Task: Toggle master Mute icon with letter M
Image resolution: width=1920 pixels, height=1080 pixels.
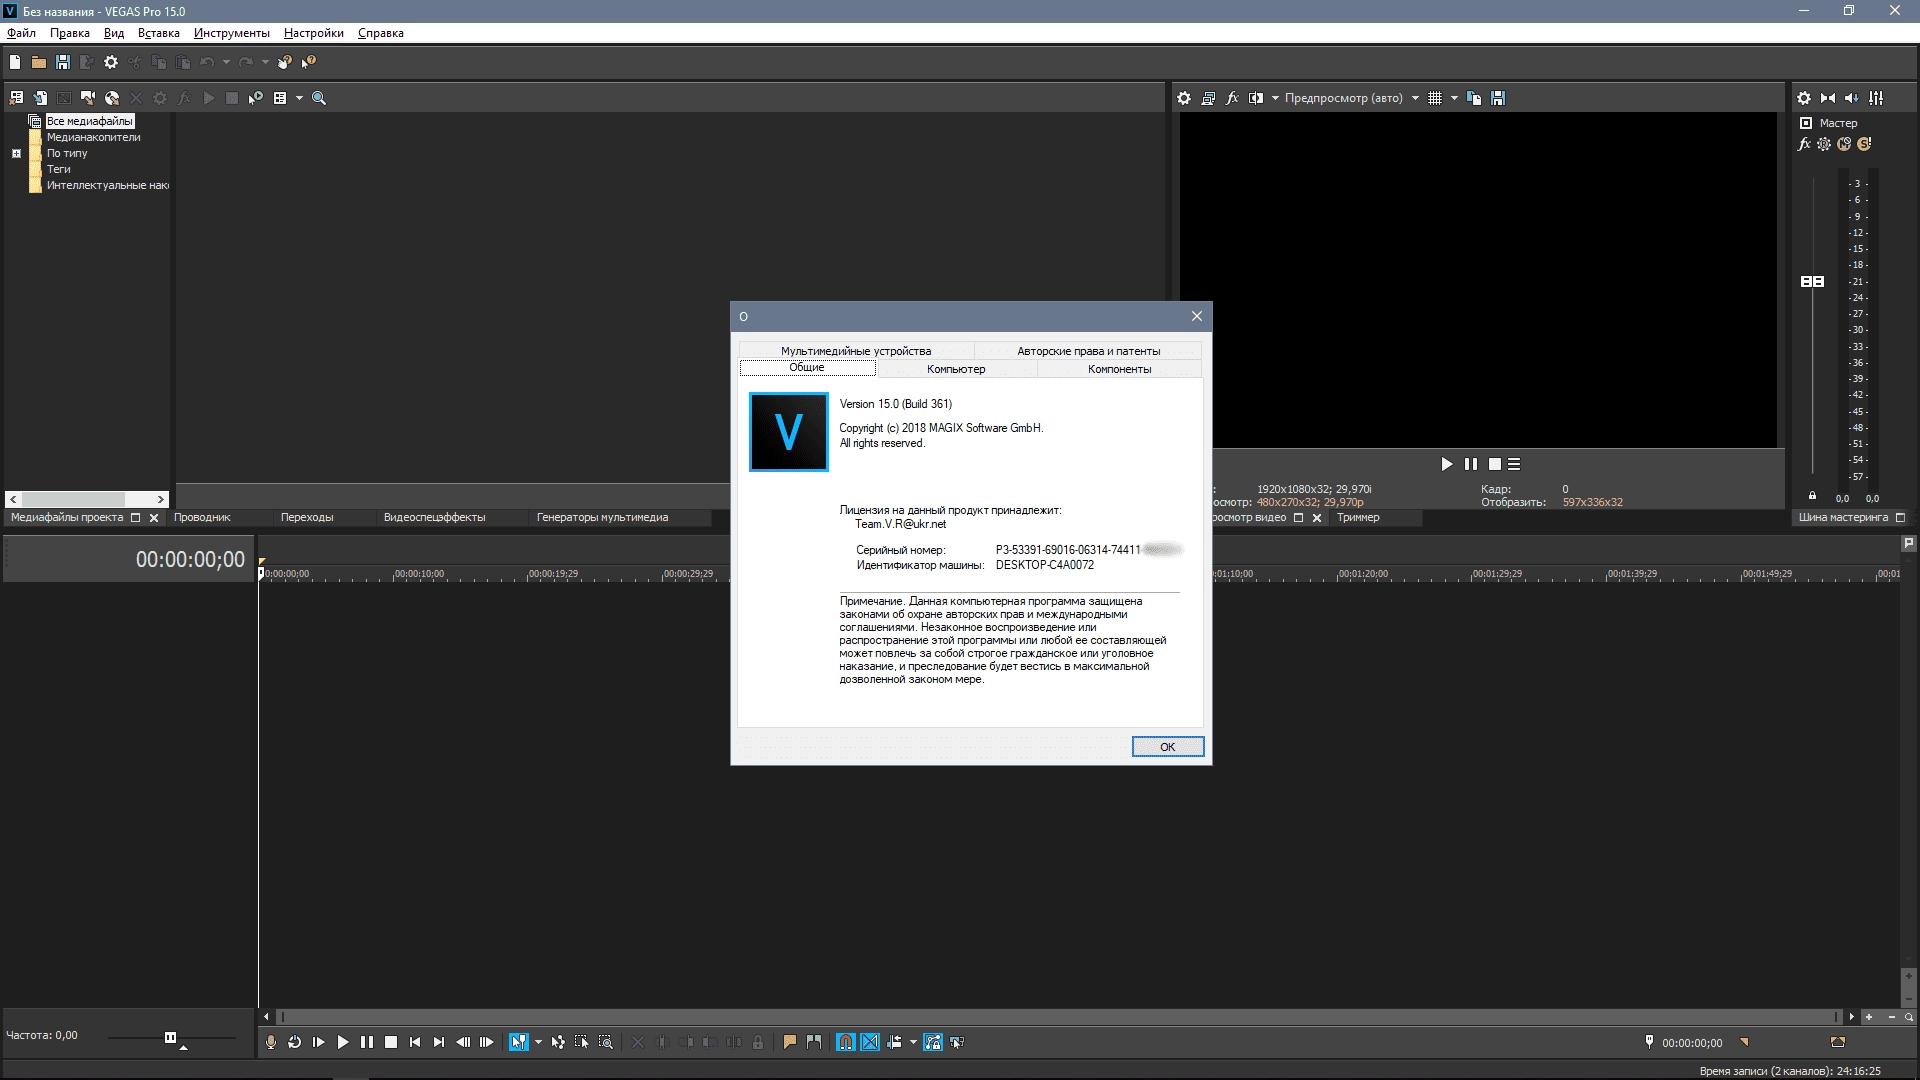Action: click(x=1844, y=144)
